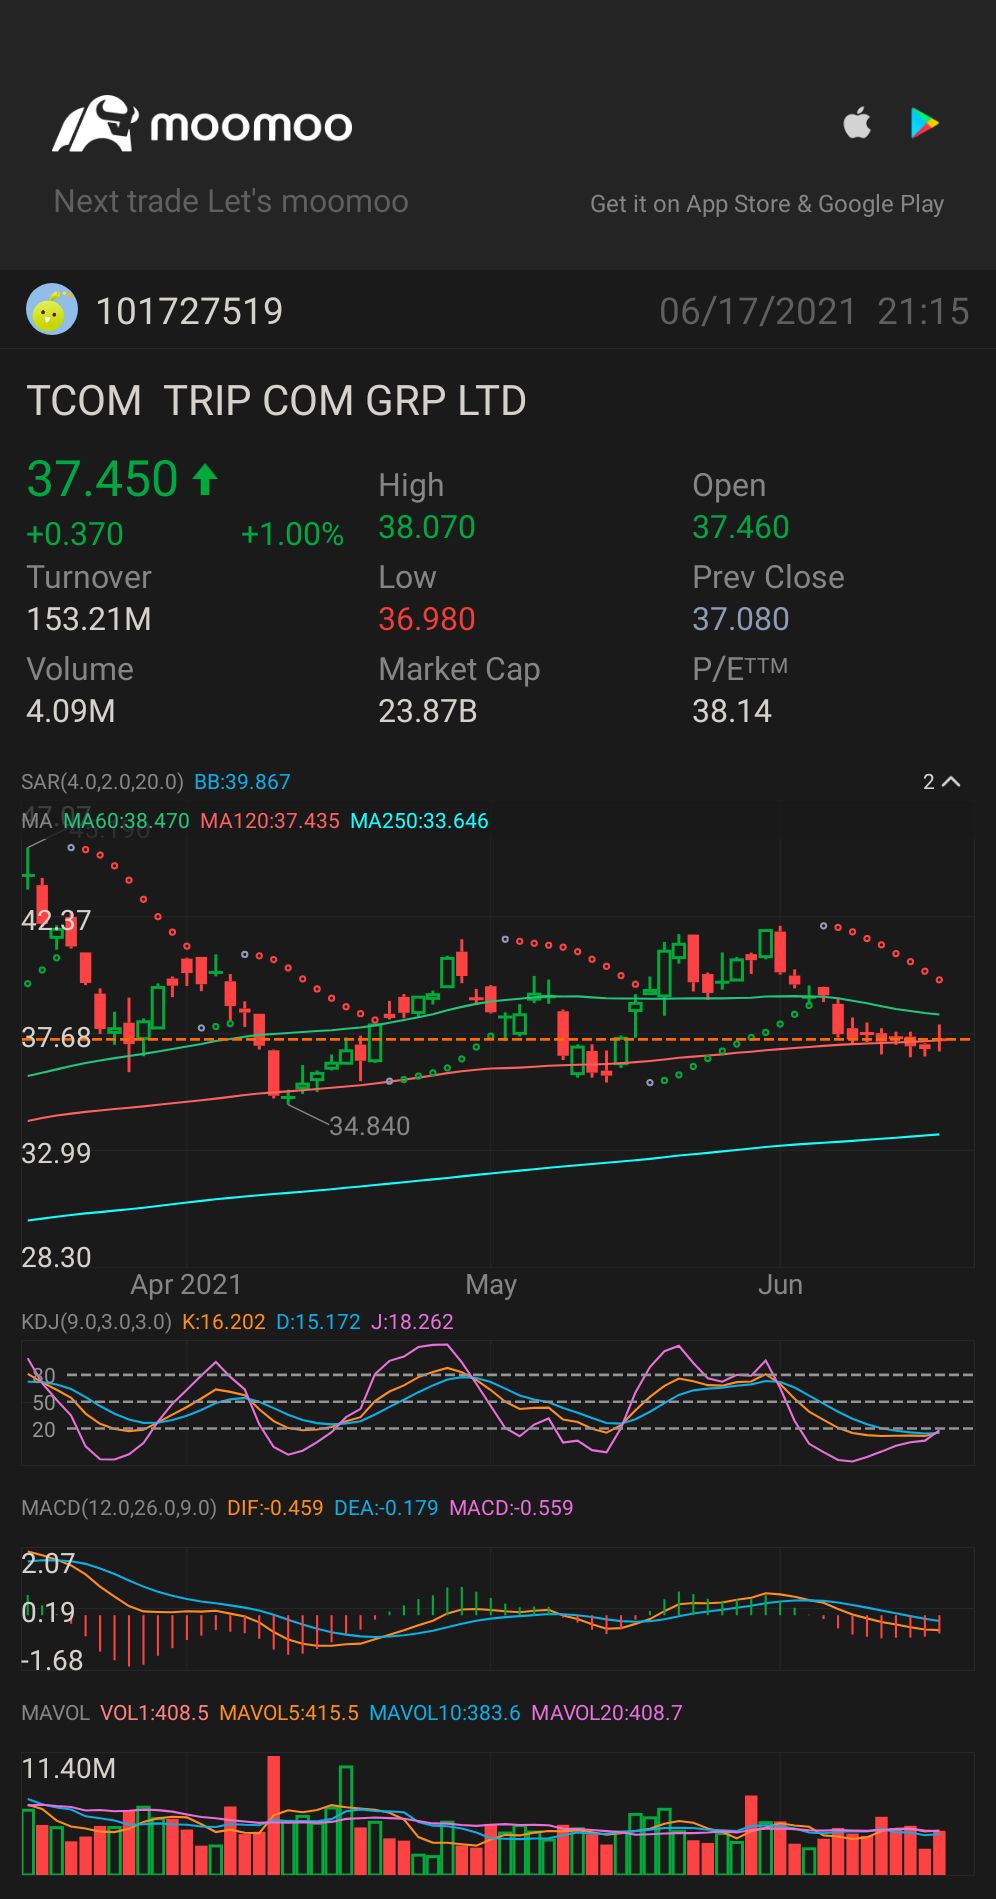Tap the green up-arrow beside price 37.450
996x1899 pixels.
(205, 479)
